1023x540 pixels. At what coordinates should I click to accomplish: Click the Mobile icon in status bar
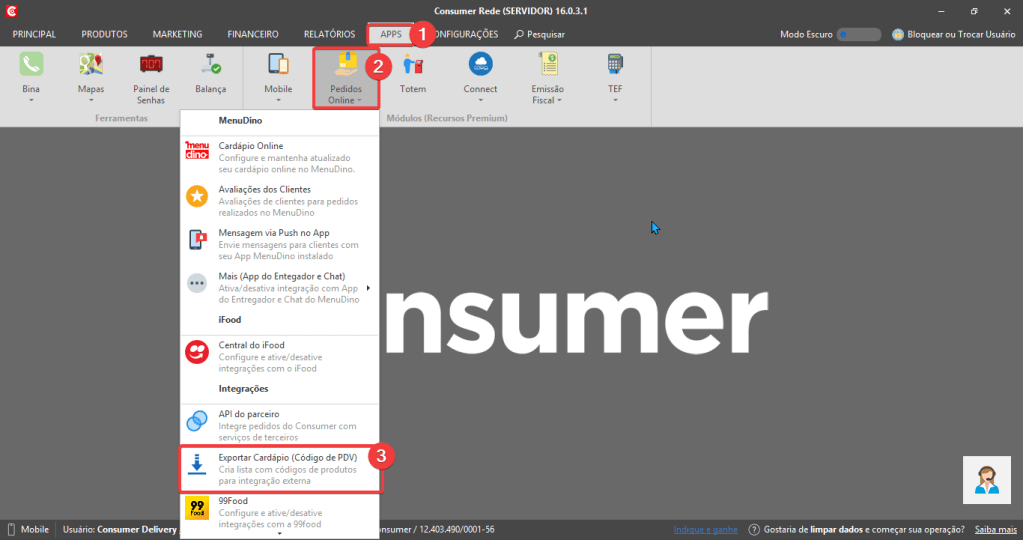pos(11,530)
